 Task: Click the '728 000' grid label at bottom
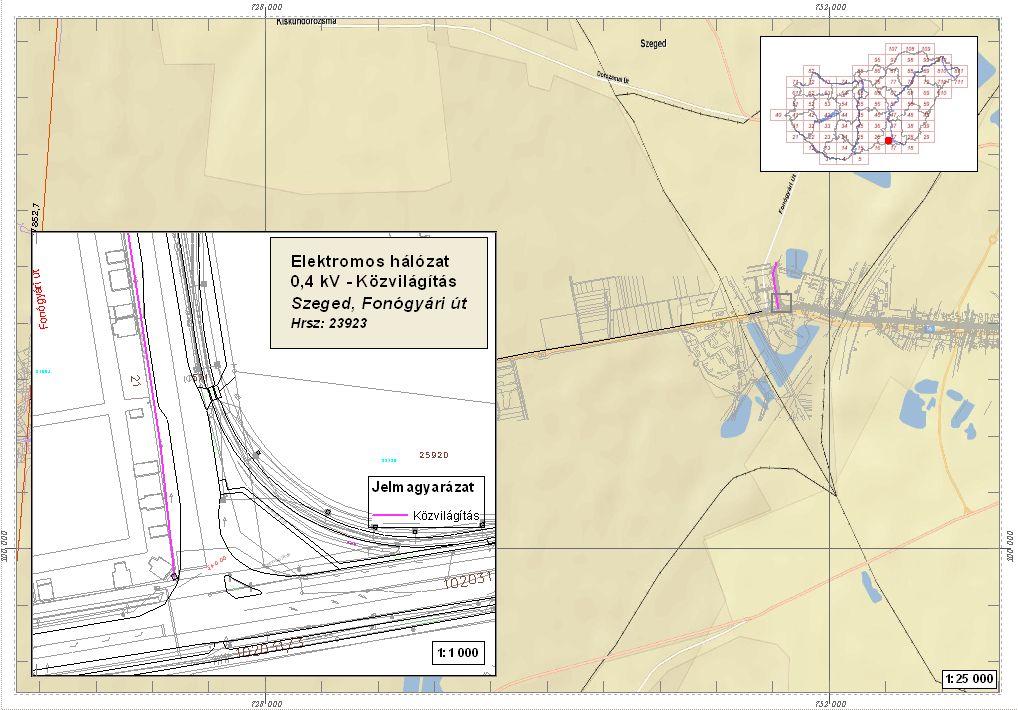(x=266, y=704)
